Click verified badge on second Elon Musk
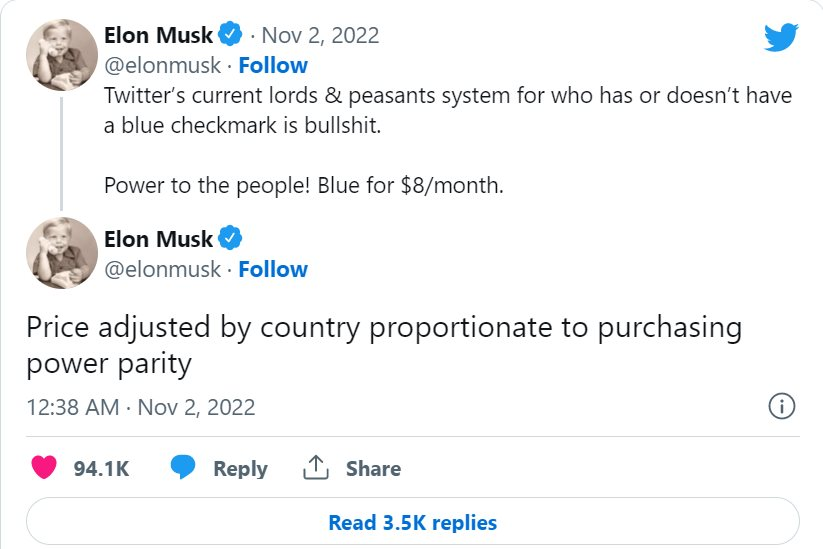The width and height of the screenshot is (823, 549). pyautogui.click(x=230, y=239)
